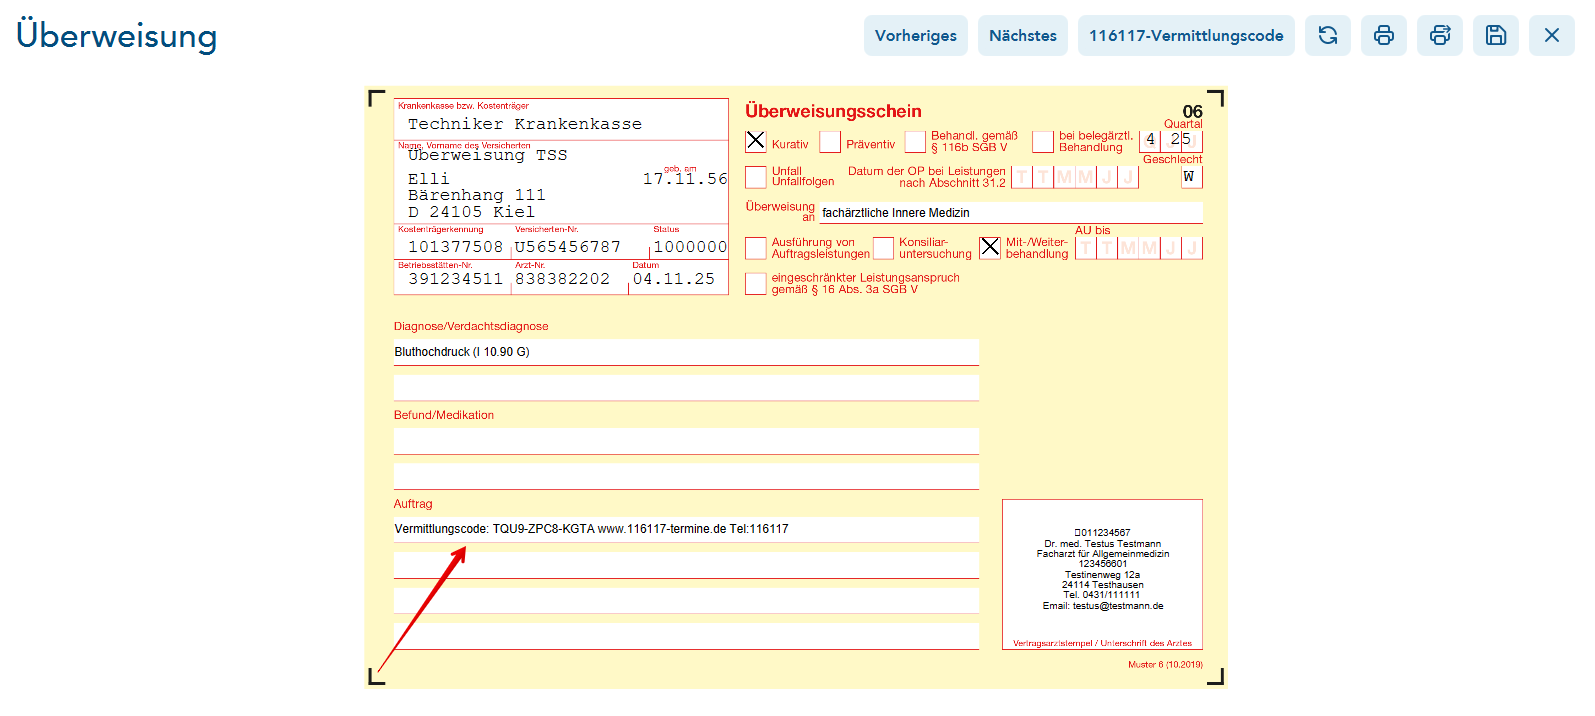Viewport: 1595px width, 716px height.
Task: Go to Vorheriges form
Action: point(915,36)
